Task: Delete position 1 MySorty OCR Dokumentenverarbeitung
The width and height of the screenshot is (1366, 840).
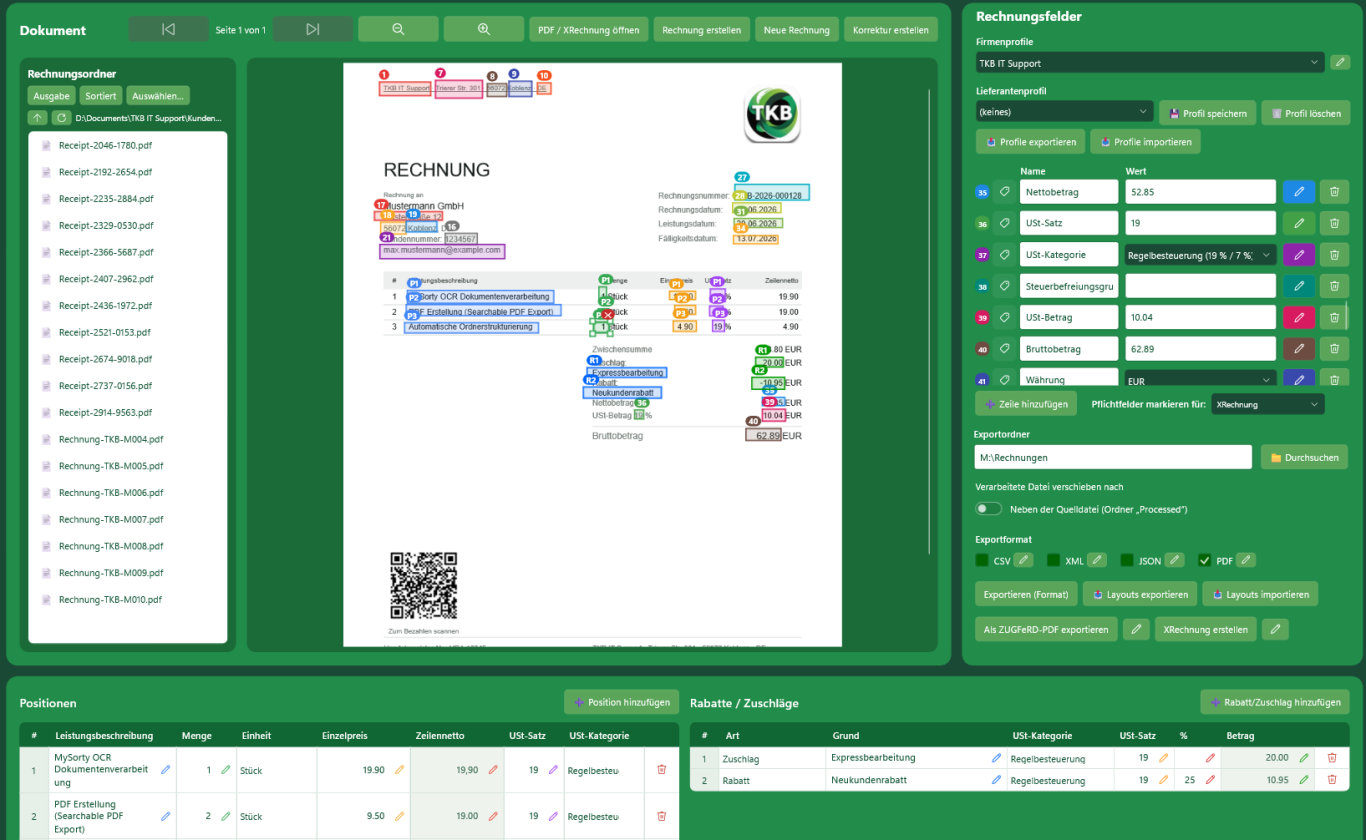Action: 661,770
